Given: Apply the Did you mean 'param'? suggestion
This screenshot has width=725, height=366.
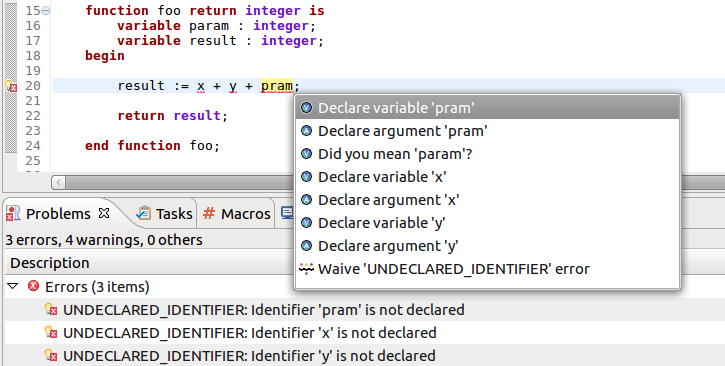Looking at the screenshot, I should [487, 154].
